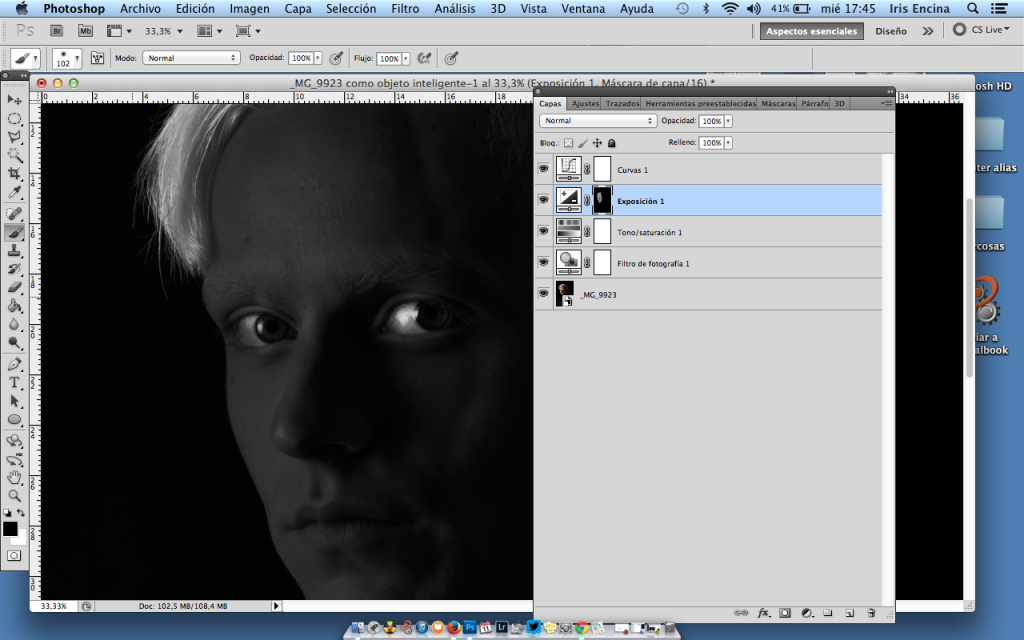Select the Crop tool in toolbox
Screen dimensions: 1024x640
[x=15, y=173]
